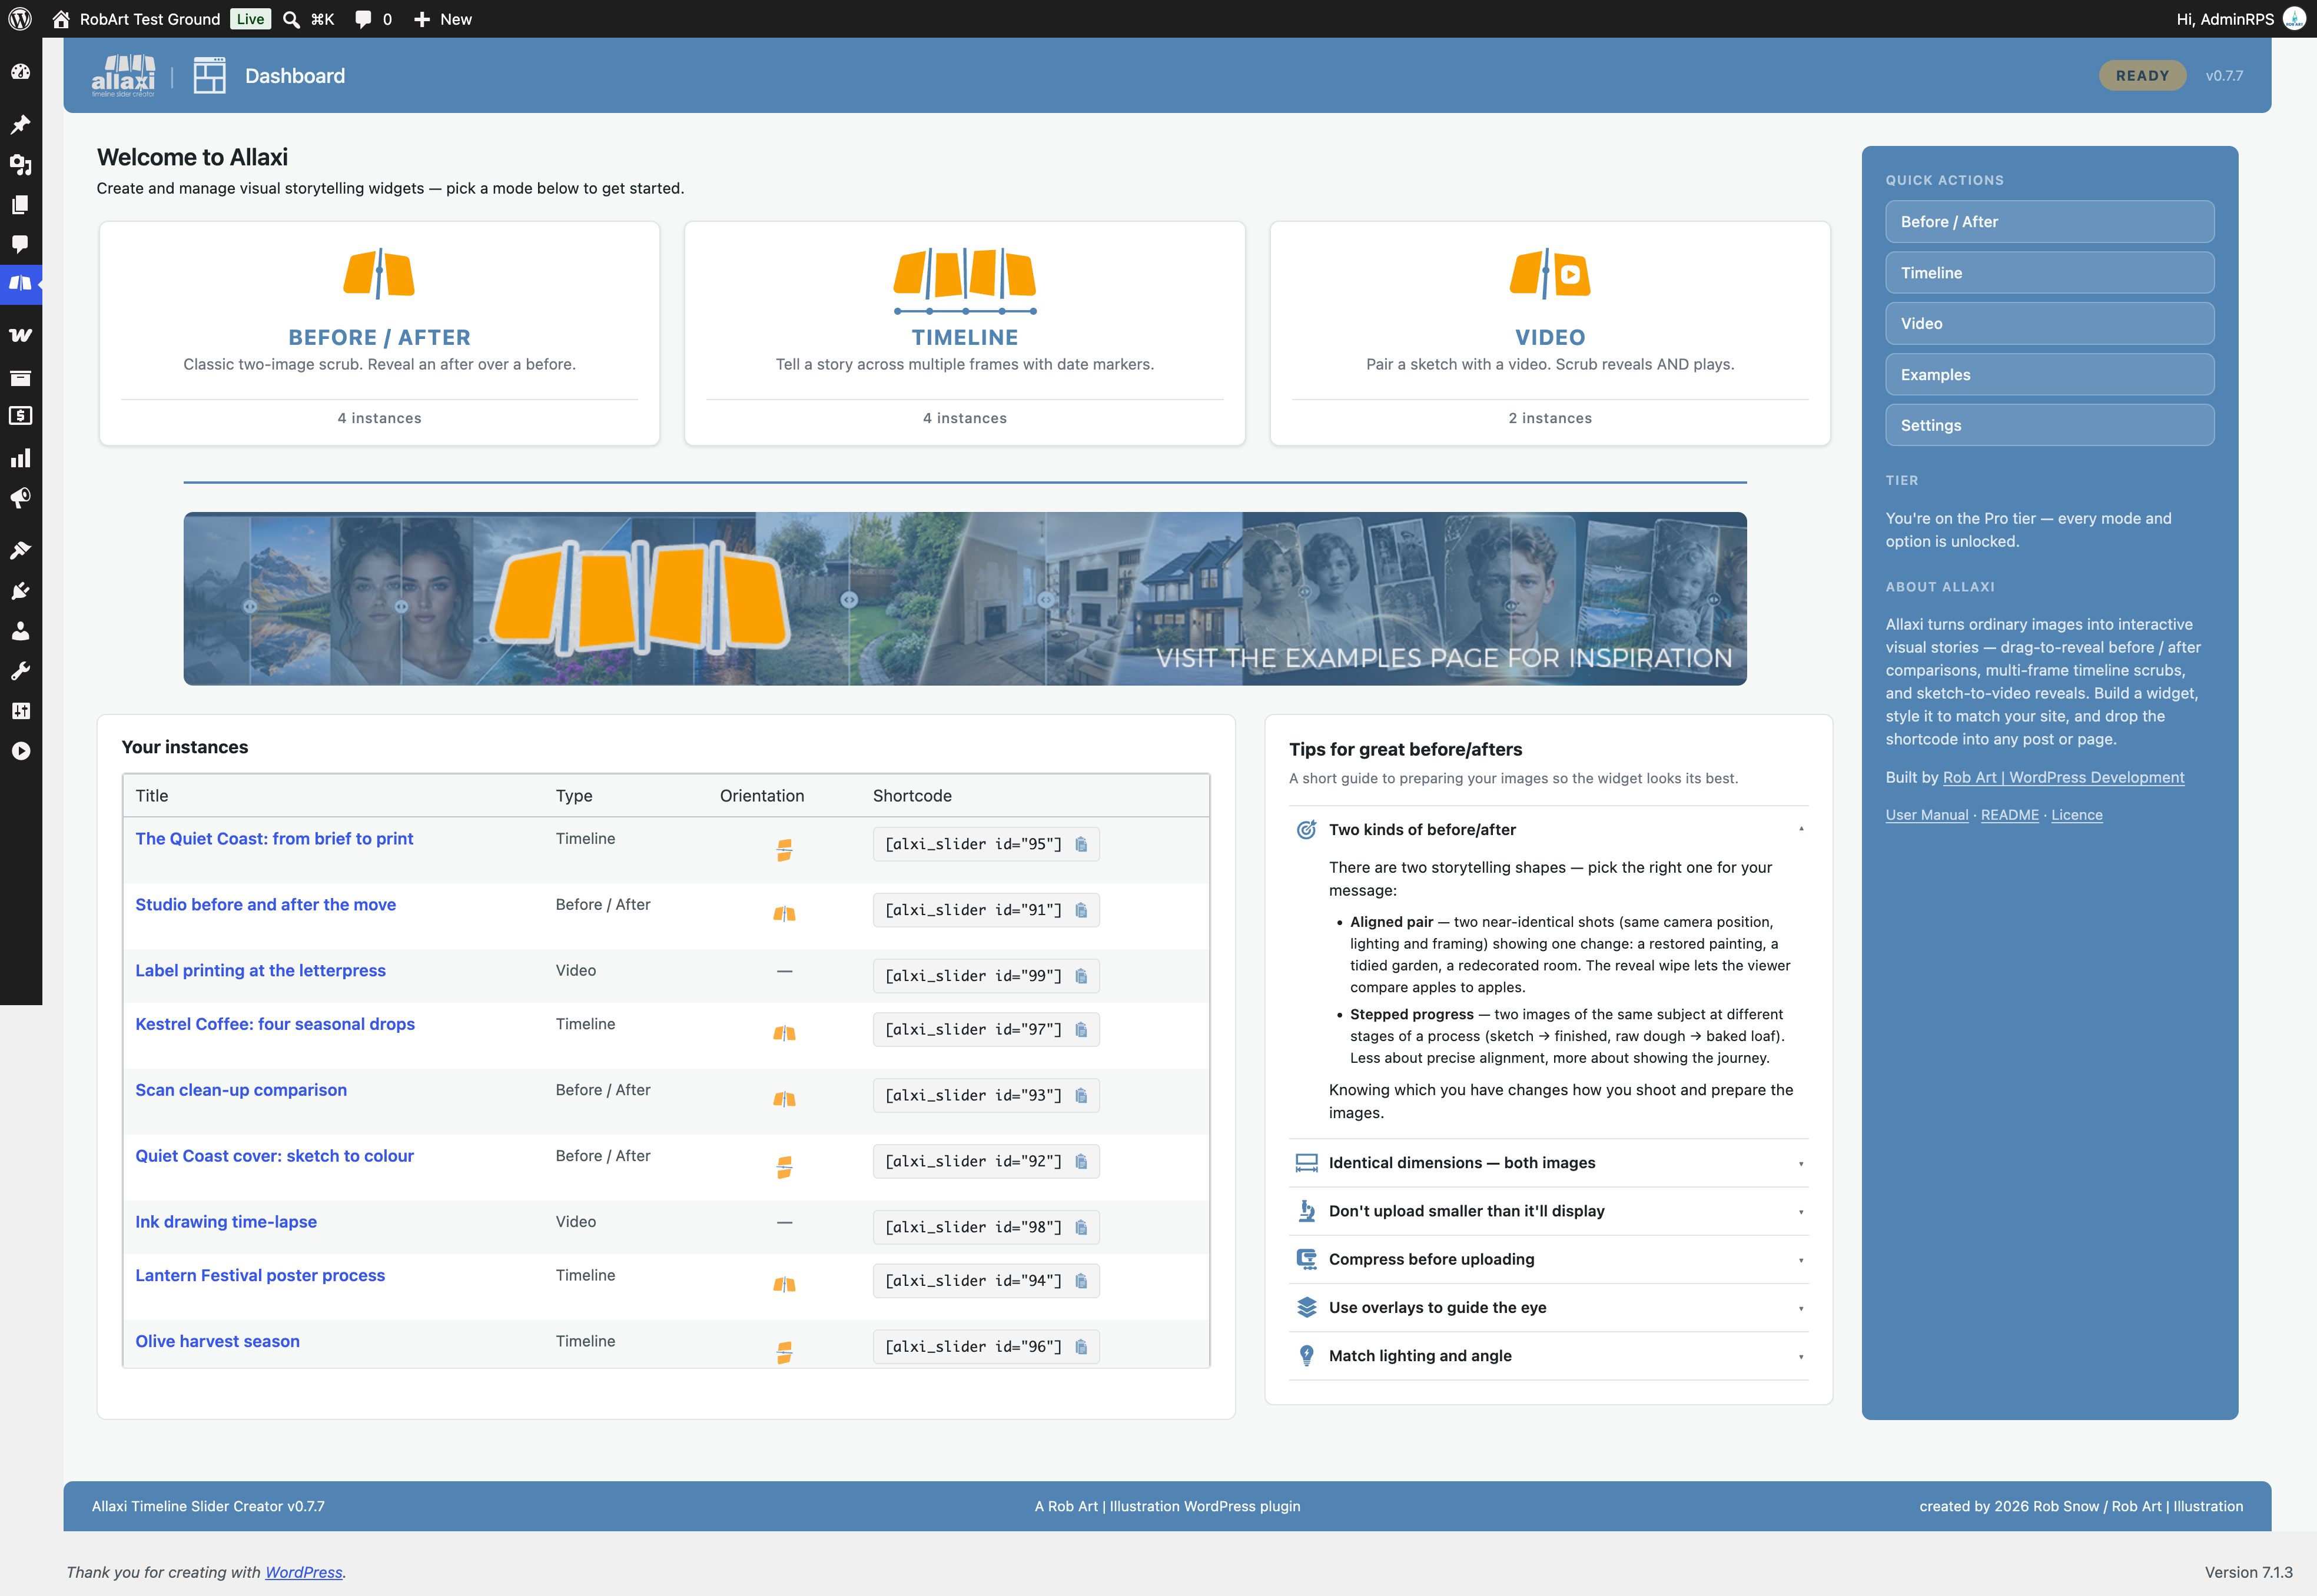
Task: Open the search ⌘K command palette
Action: click(x=309, y=19)
